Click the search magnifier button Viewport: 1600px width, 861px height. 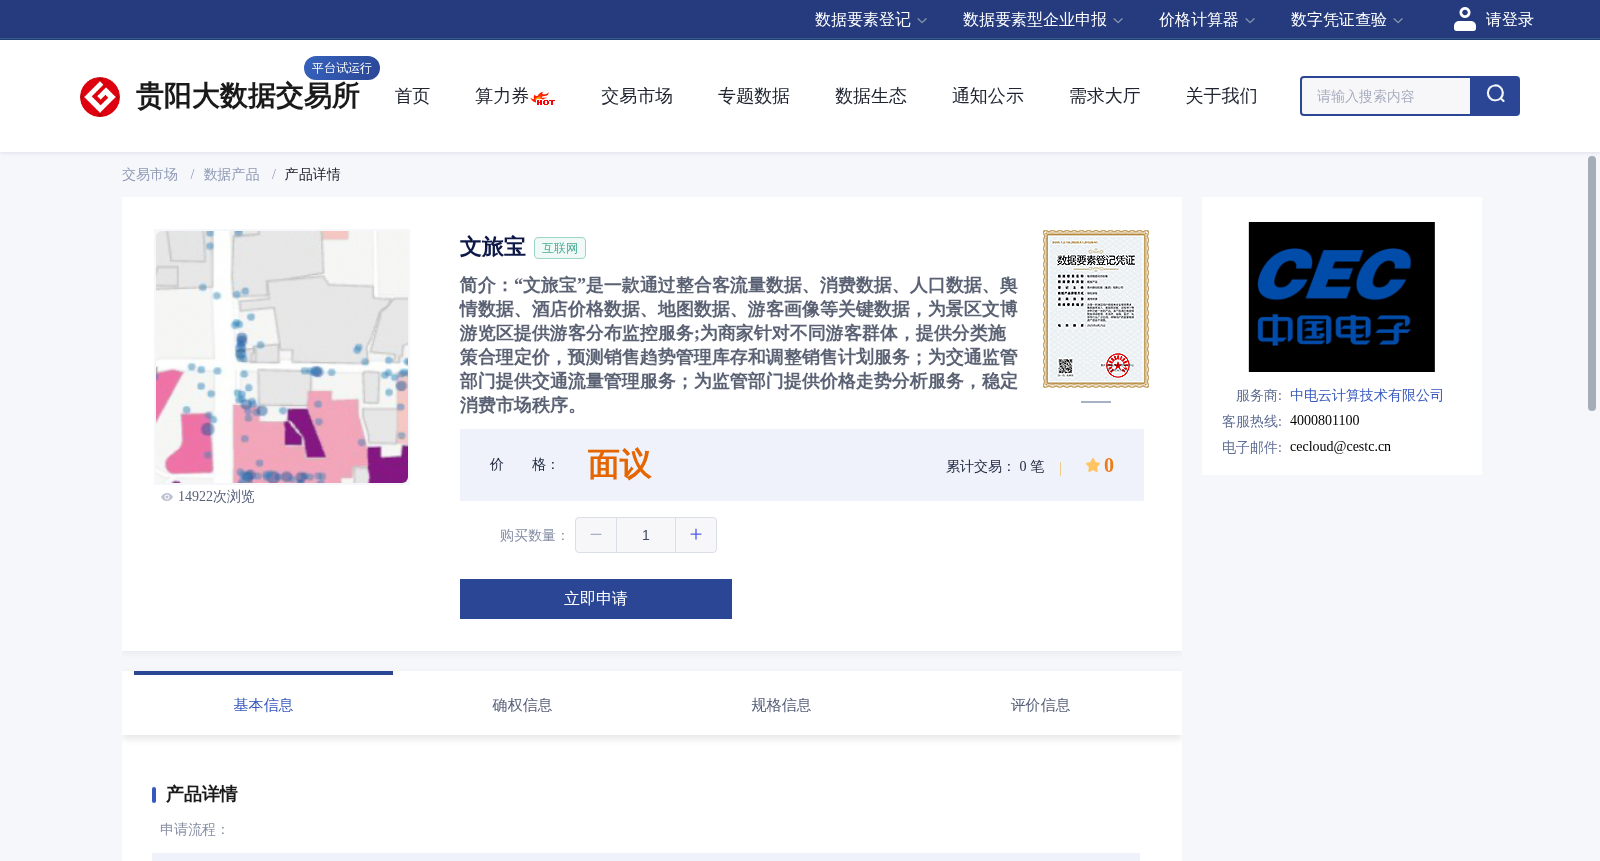click(1495, 96)
